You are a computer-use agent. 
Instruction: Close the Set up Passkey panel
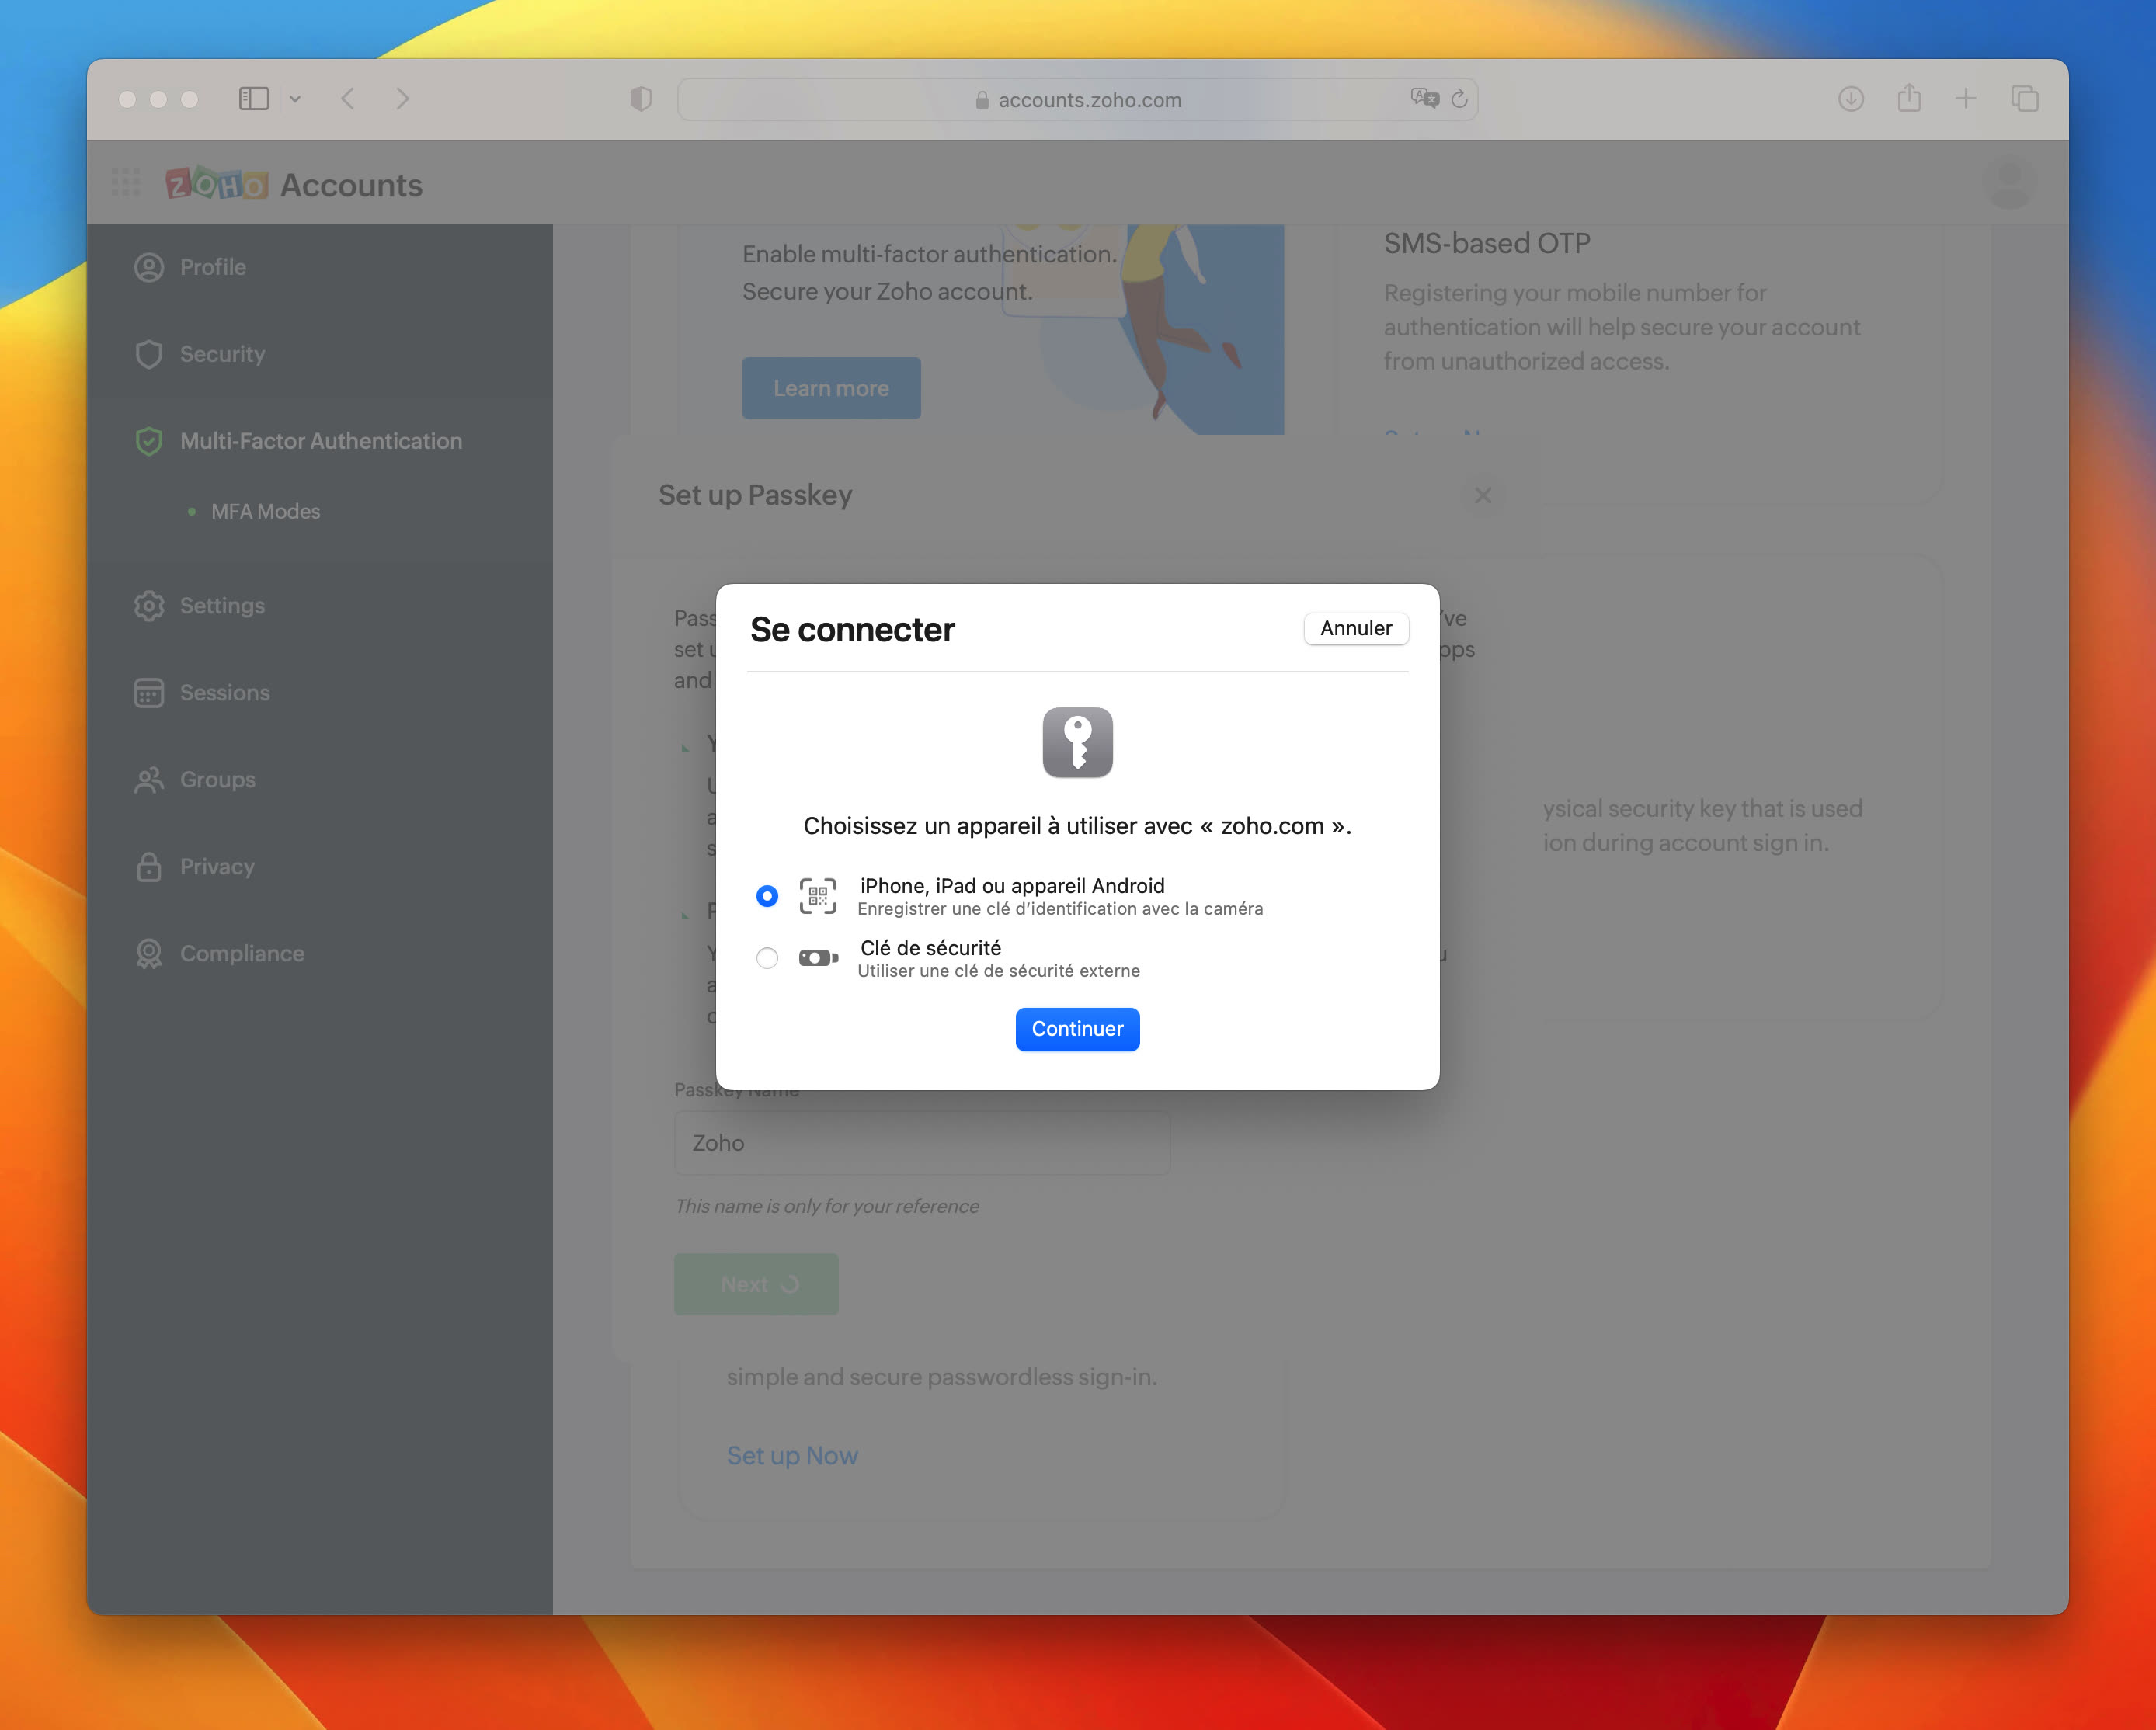1483,495
